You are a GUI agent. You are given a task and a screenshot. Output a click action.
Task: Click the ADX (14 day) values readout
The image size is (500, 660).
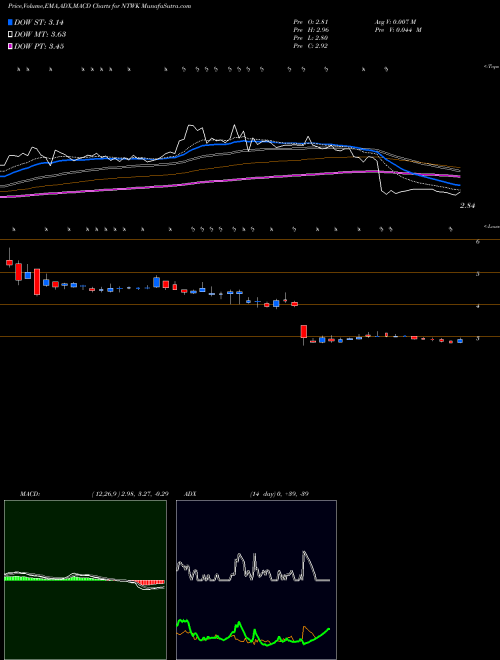coord(279,494)
